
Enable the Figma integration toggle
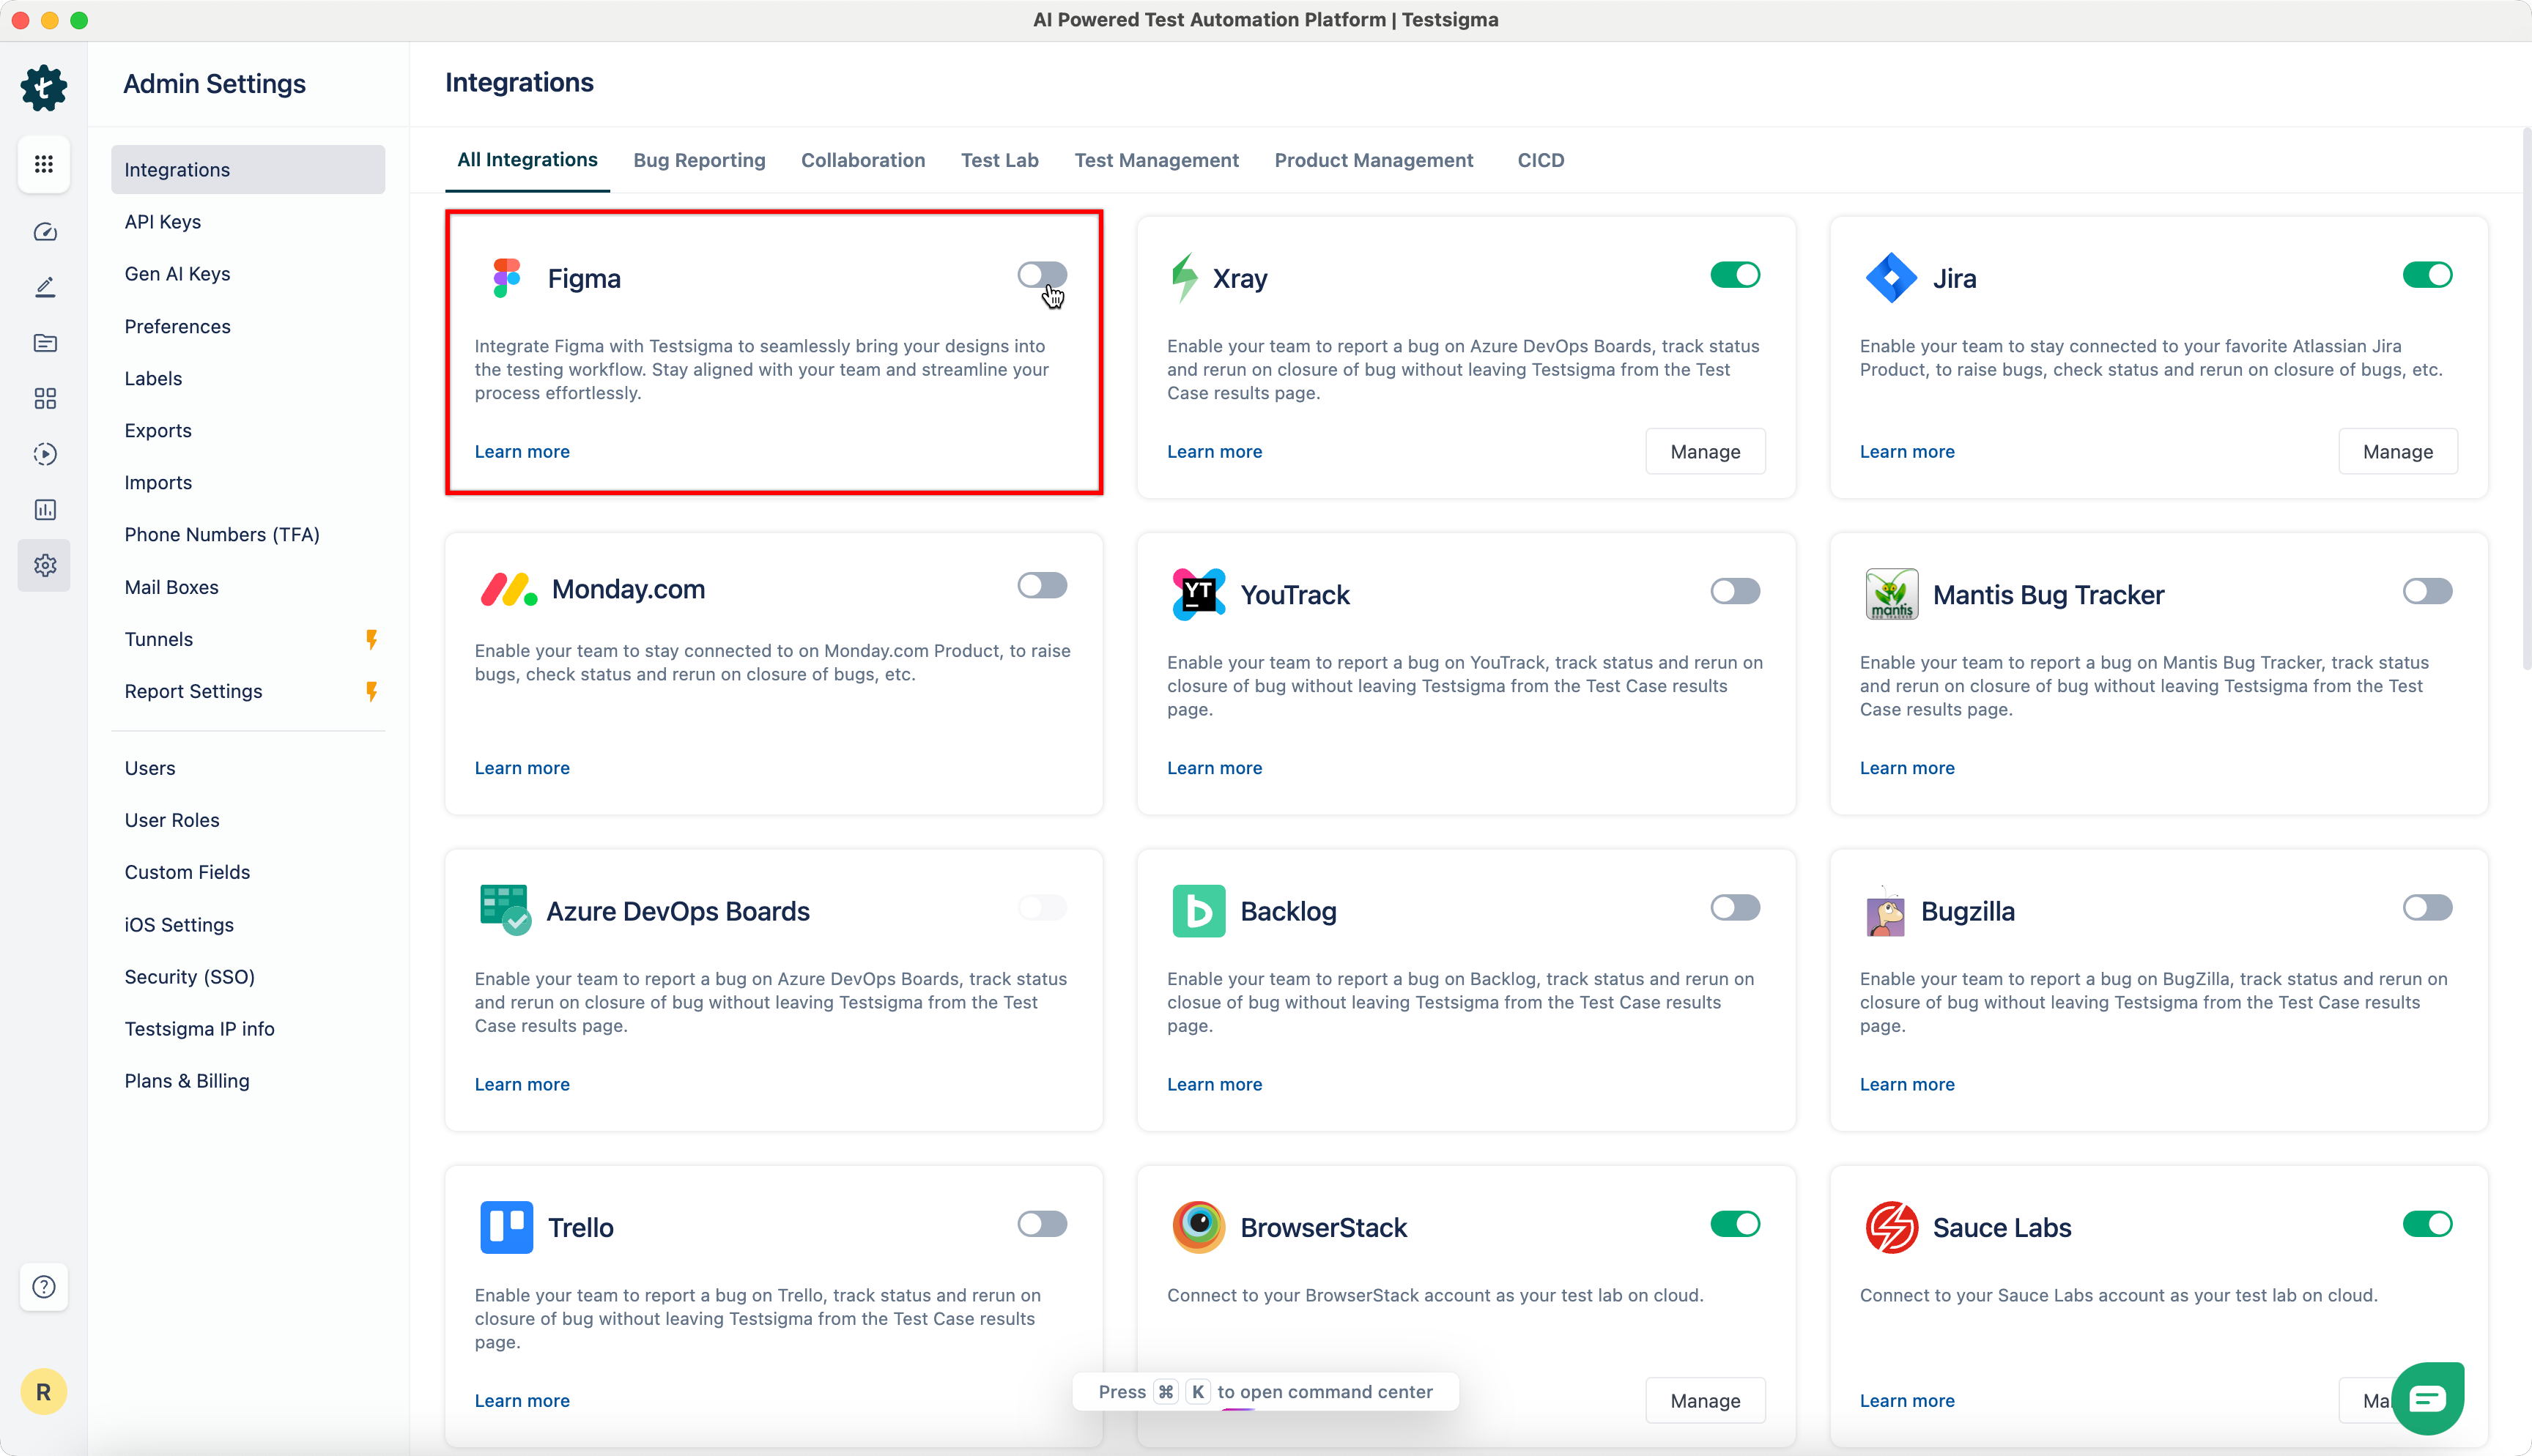[x=1041, y=274]
